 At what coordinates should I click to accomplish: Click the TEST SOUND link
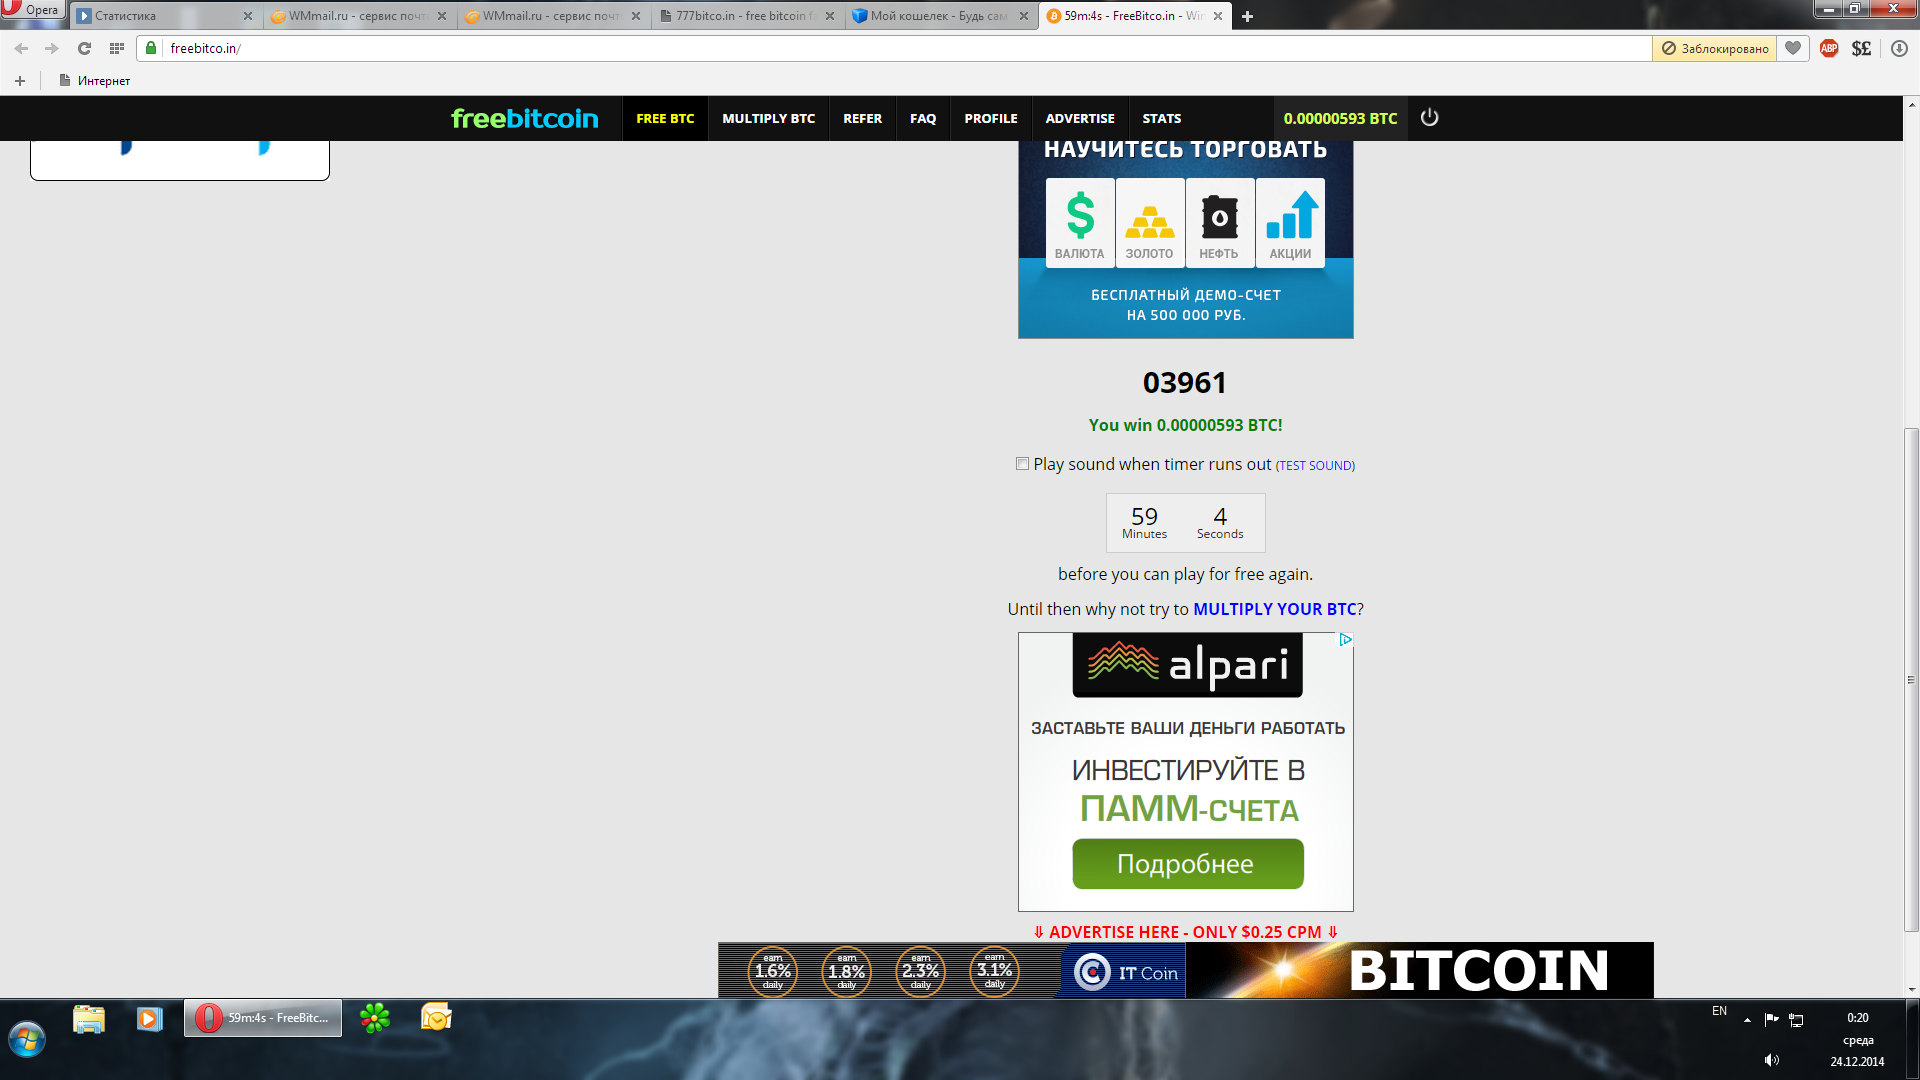(1315, 466)
